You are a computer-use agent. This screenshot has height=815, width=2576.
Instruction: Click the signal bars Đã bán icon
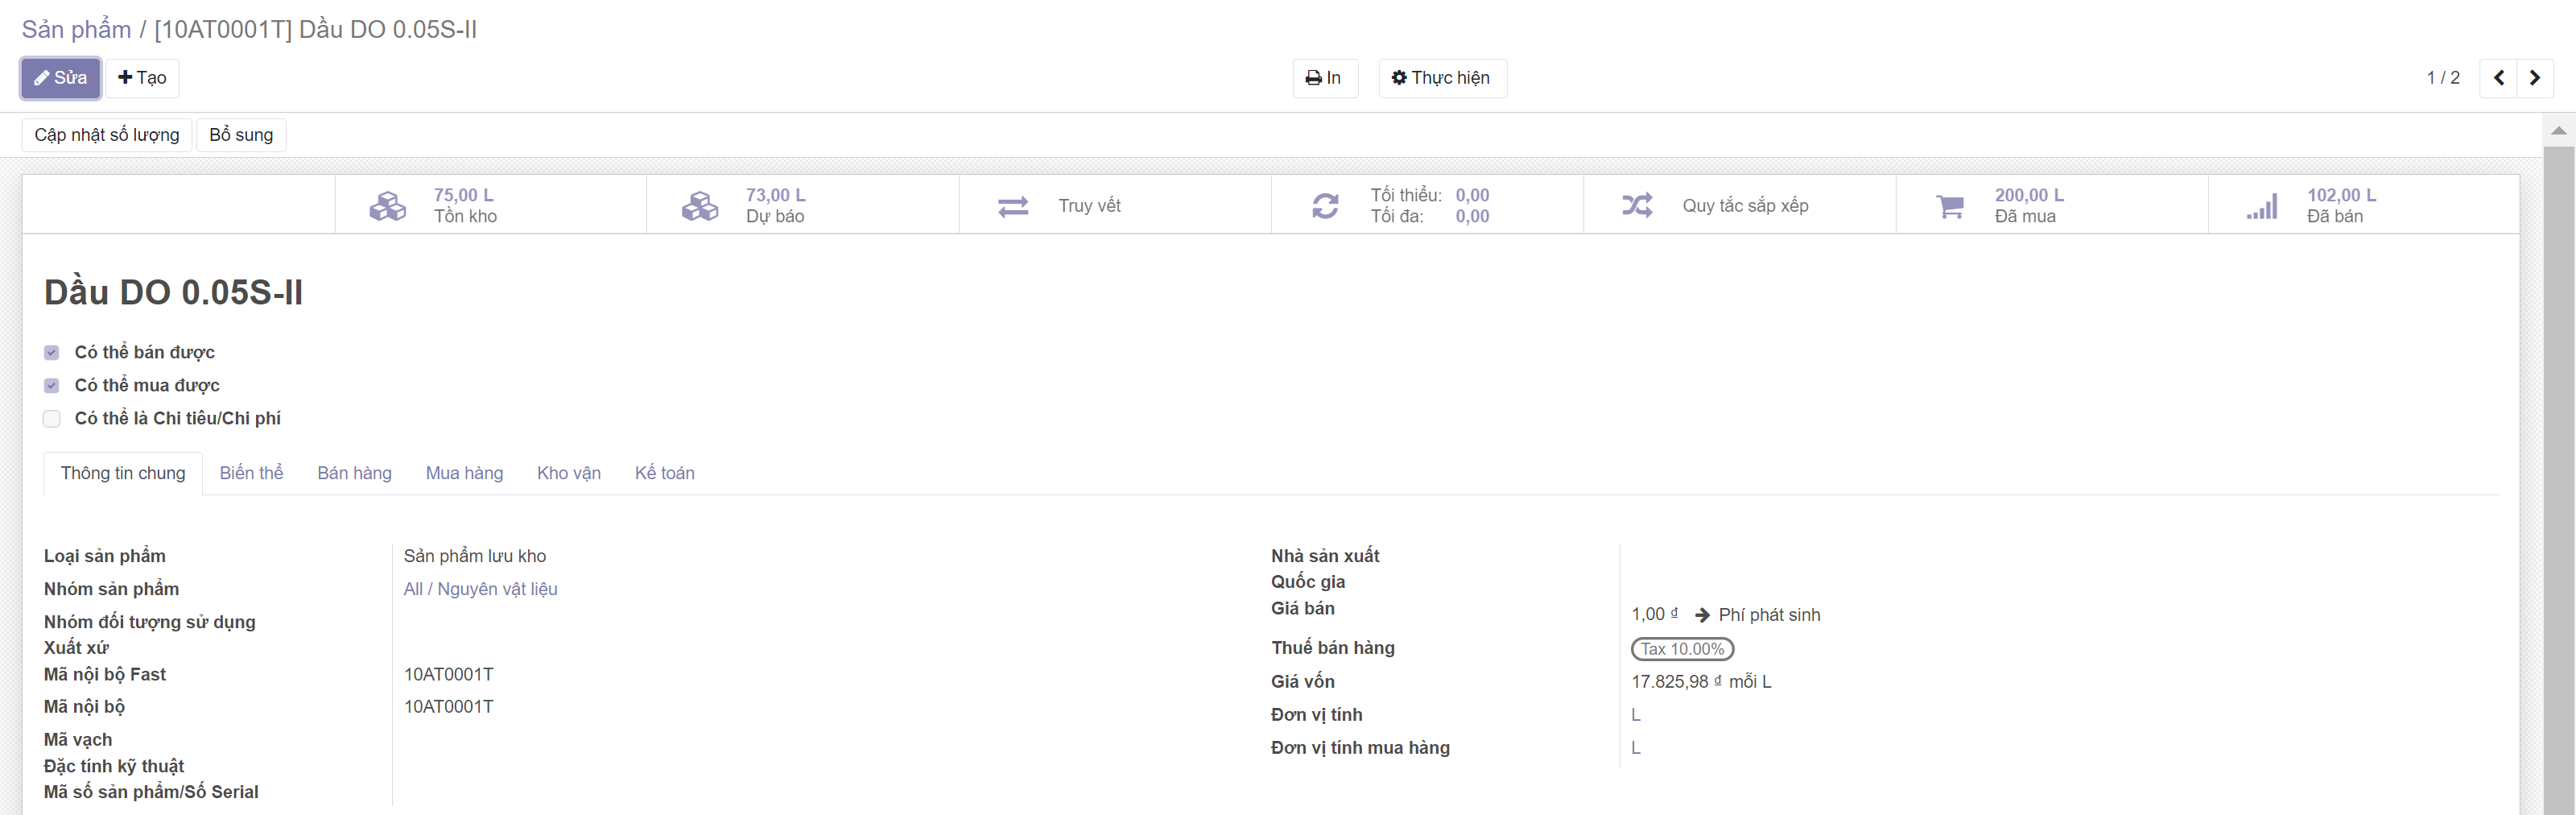pyautogui.click(x=2261, y=206)
